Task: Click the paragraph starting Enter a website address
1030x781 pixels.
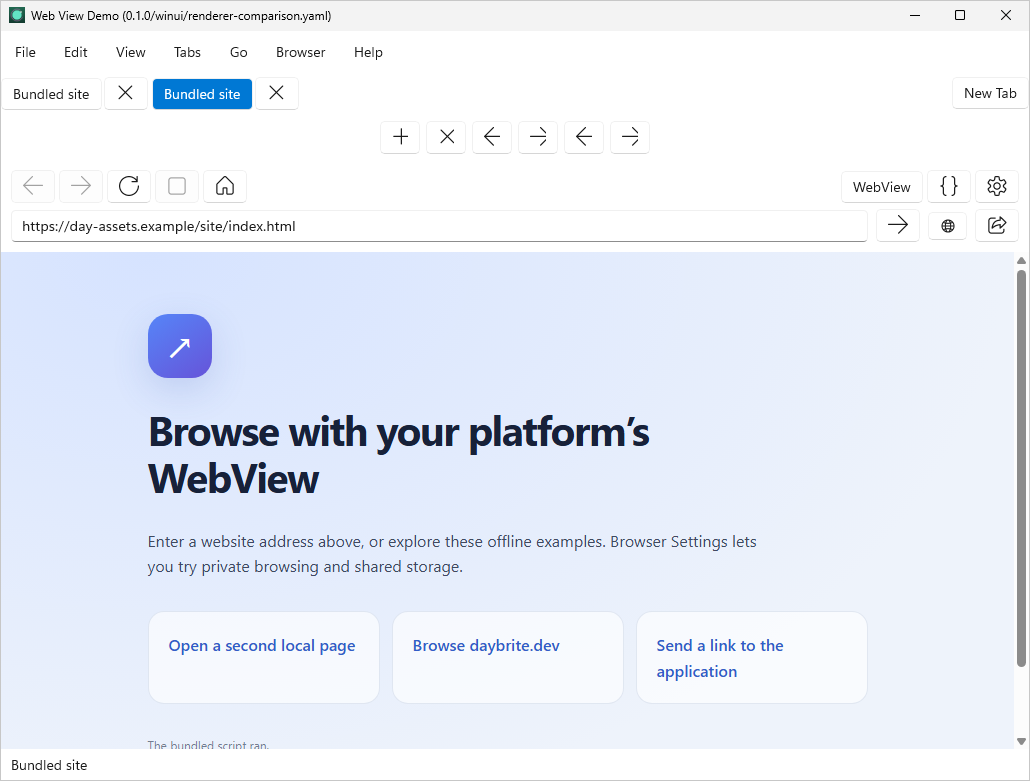Action: click(452, 554)
